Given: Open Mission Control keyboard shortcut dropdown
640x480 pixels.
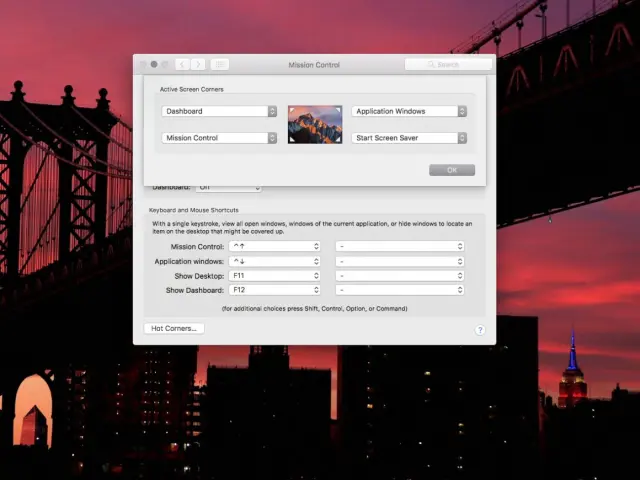Looking at the screenshot, I should click(275, 246).
